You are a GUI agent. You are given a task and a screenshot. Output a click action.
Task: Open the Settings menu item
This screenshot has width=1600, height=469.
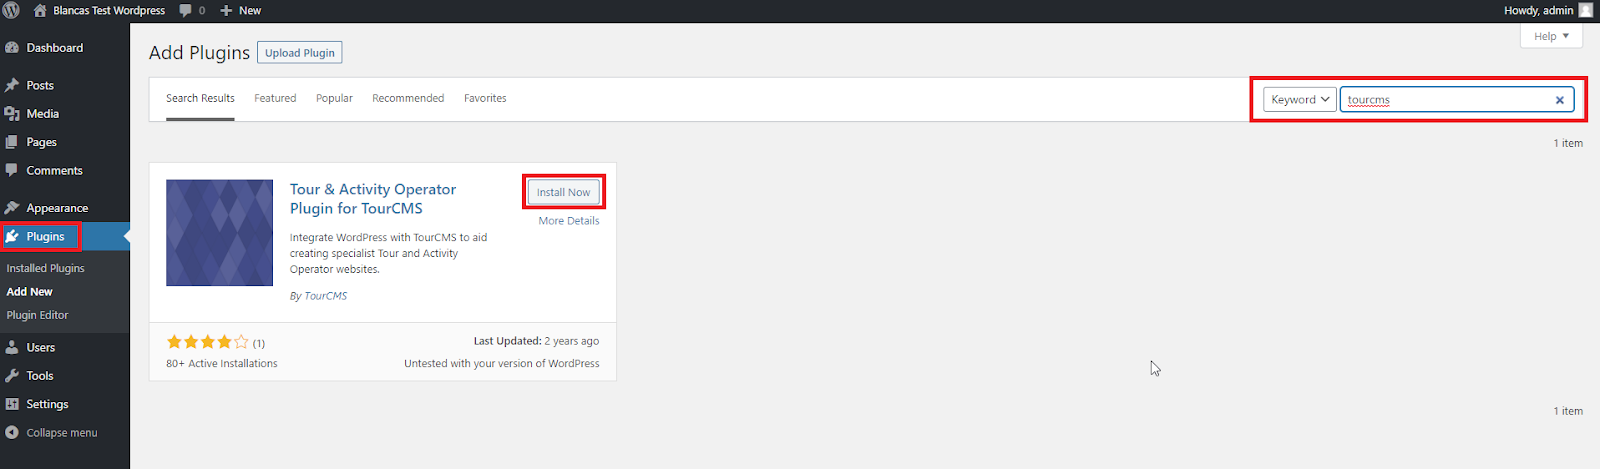[x=47, y=404]
